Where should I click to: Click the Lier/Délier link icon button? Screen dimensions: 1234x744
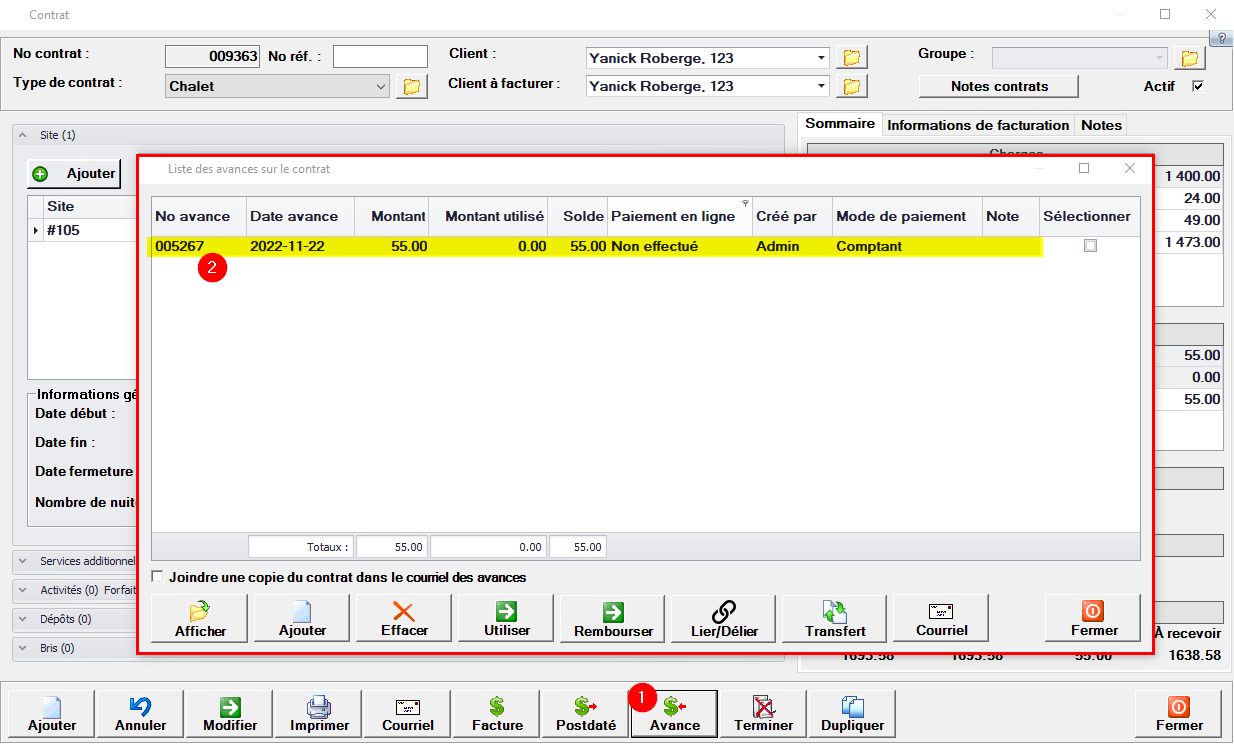click(x=724, y=619)
